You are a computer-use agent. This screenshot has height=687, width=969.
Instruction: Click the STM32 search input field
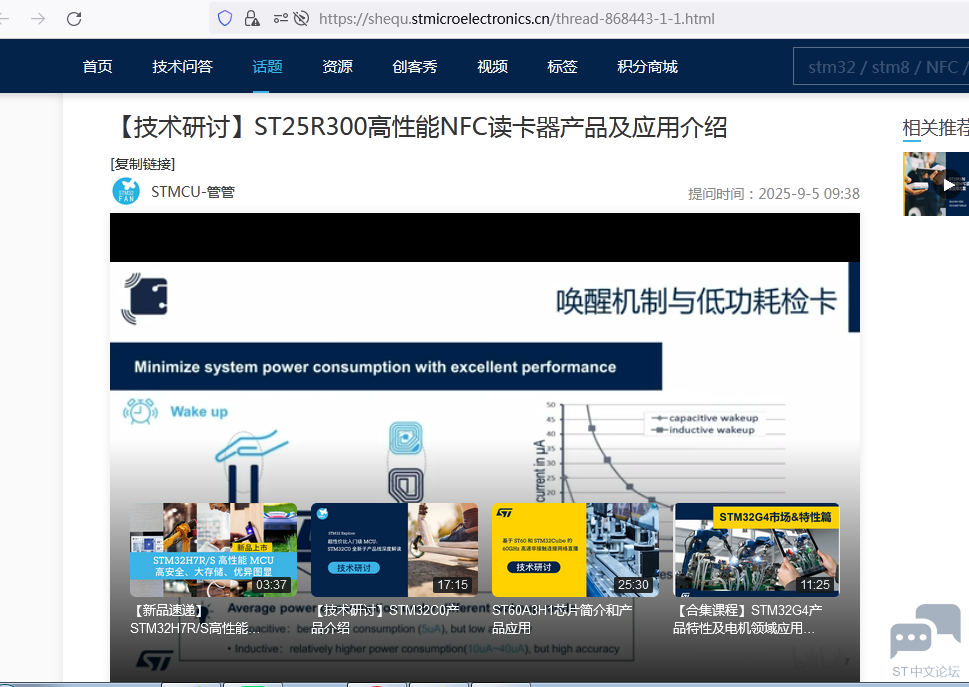(x=880, y=66)
